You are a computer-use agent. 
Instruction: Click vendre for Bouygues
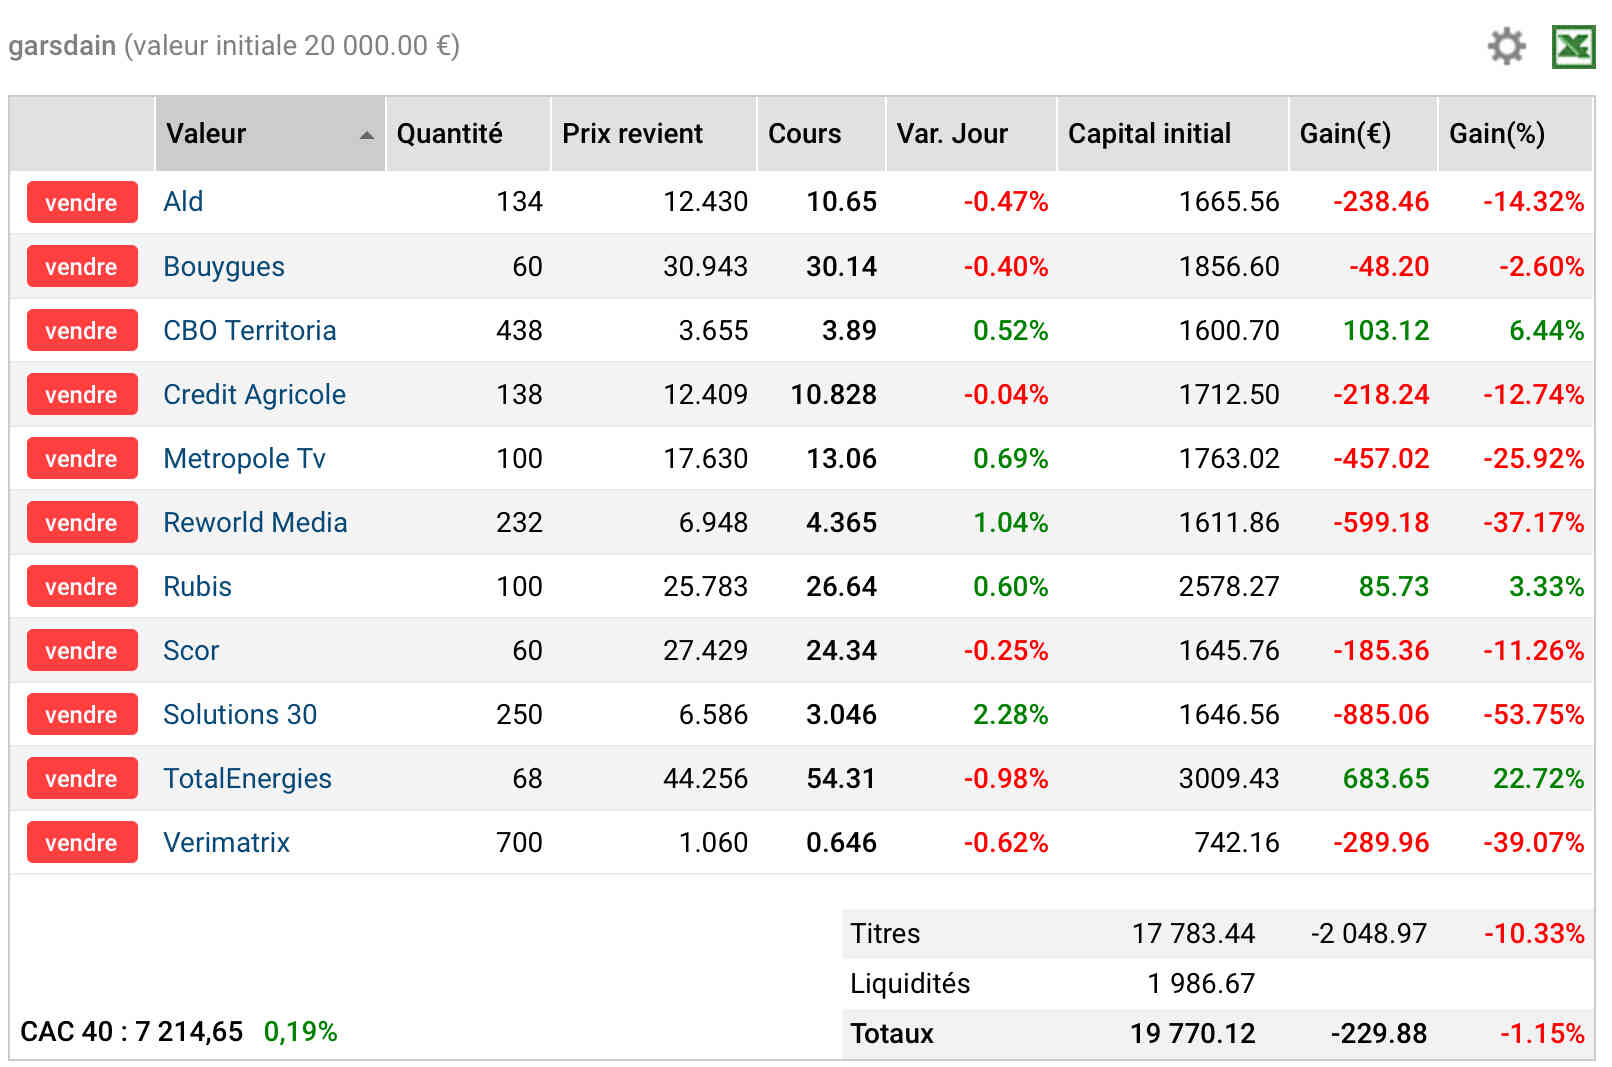point(82,266)
